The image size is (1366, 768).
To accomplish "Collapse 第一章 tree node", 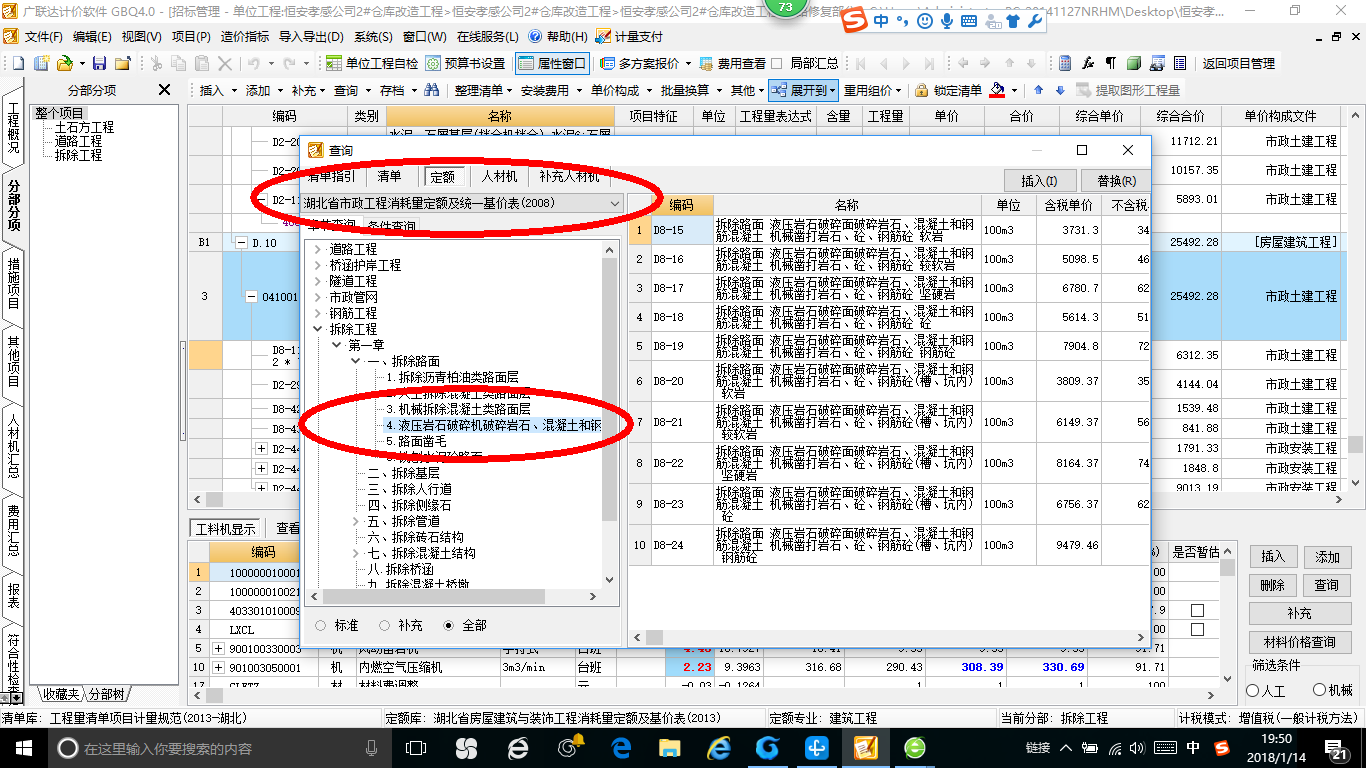I will tap(337, 345).
